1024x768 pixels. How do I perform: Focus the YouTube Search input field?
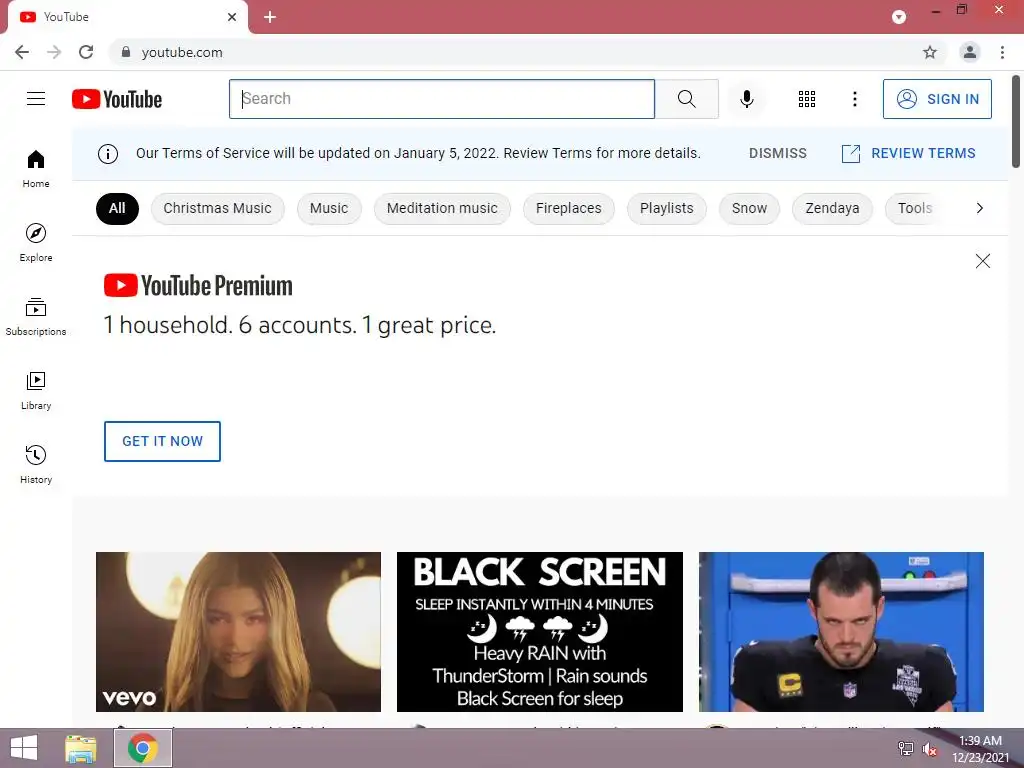click(441, 99)
